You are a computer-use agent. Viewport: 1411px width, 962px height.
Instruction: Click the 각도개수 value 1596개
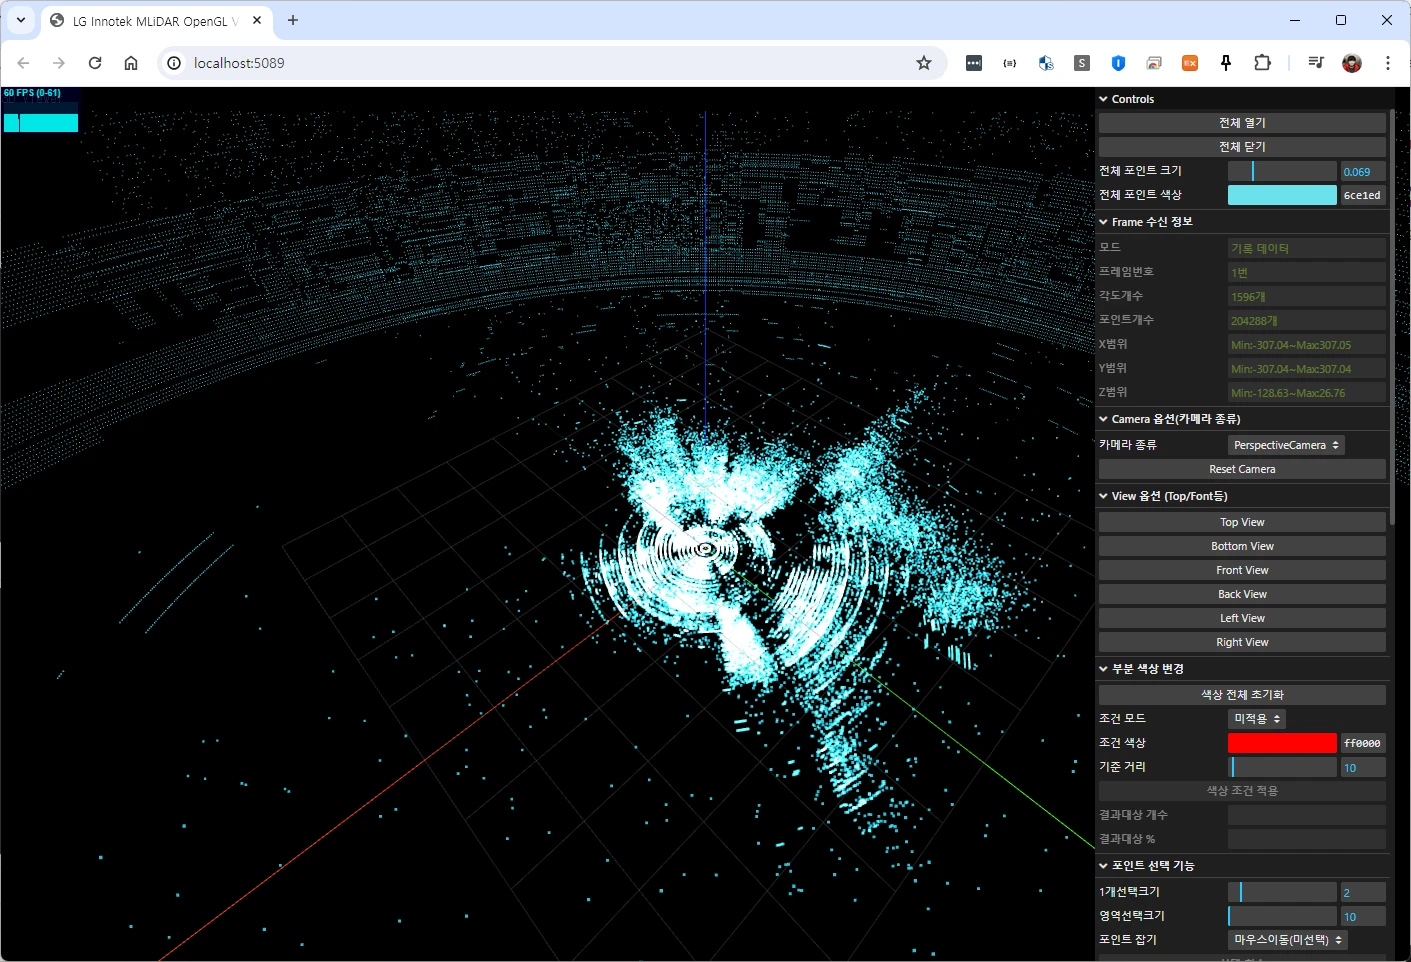click(x=1307, y=297)
